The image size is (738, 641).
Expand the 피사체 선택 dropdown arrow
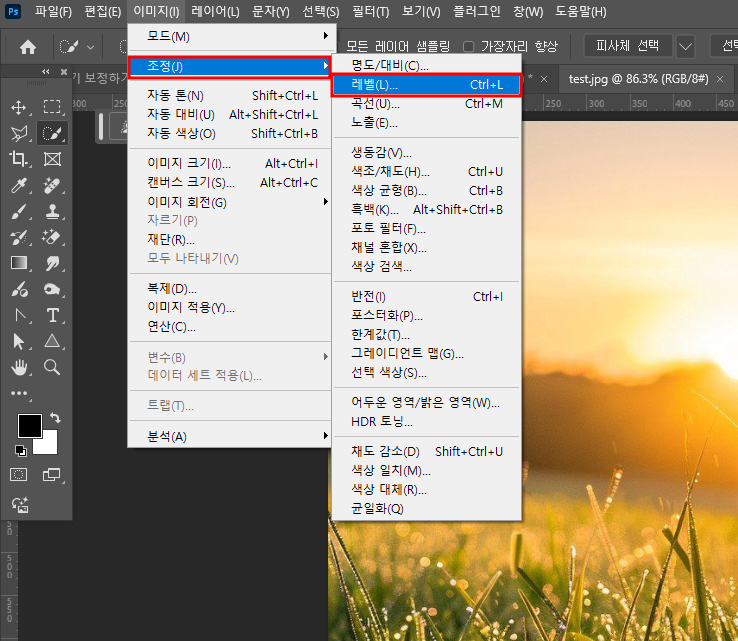685,46
